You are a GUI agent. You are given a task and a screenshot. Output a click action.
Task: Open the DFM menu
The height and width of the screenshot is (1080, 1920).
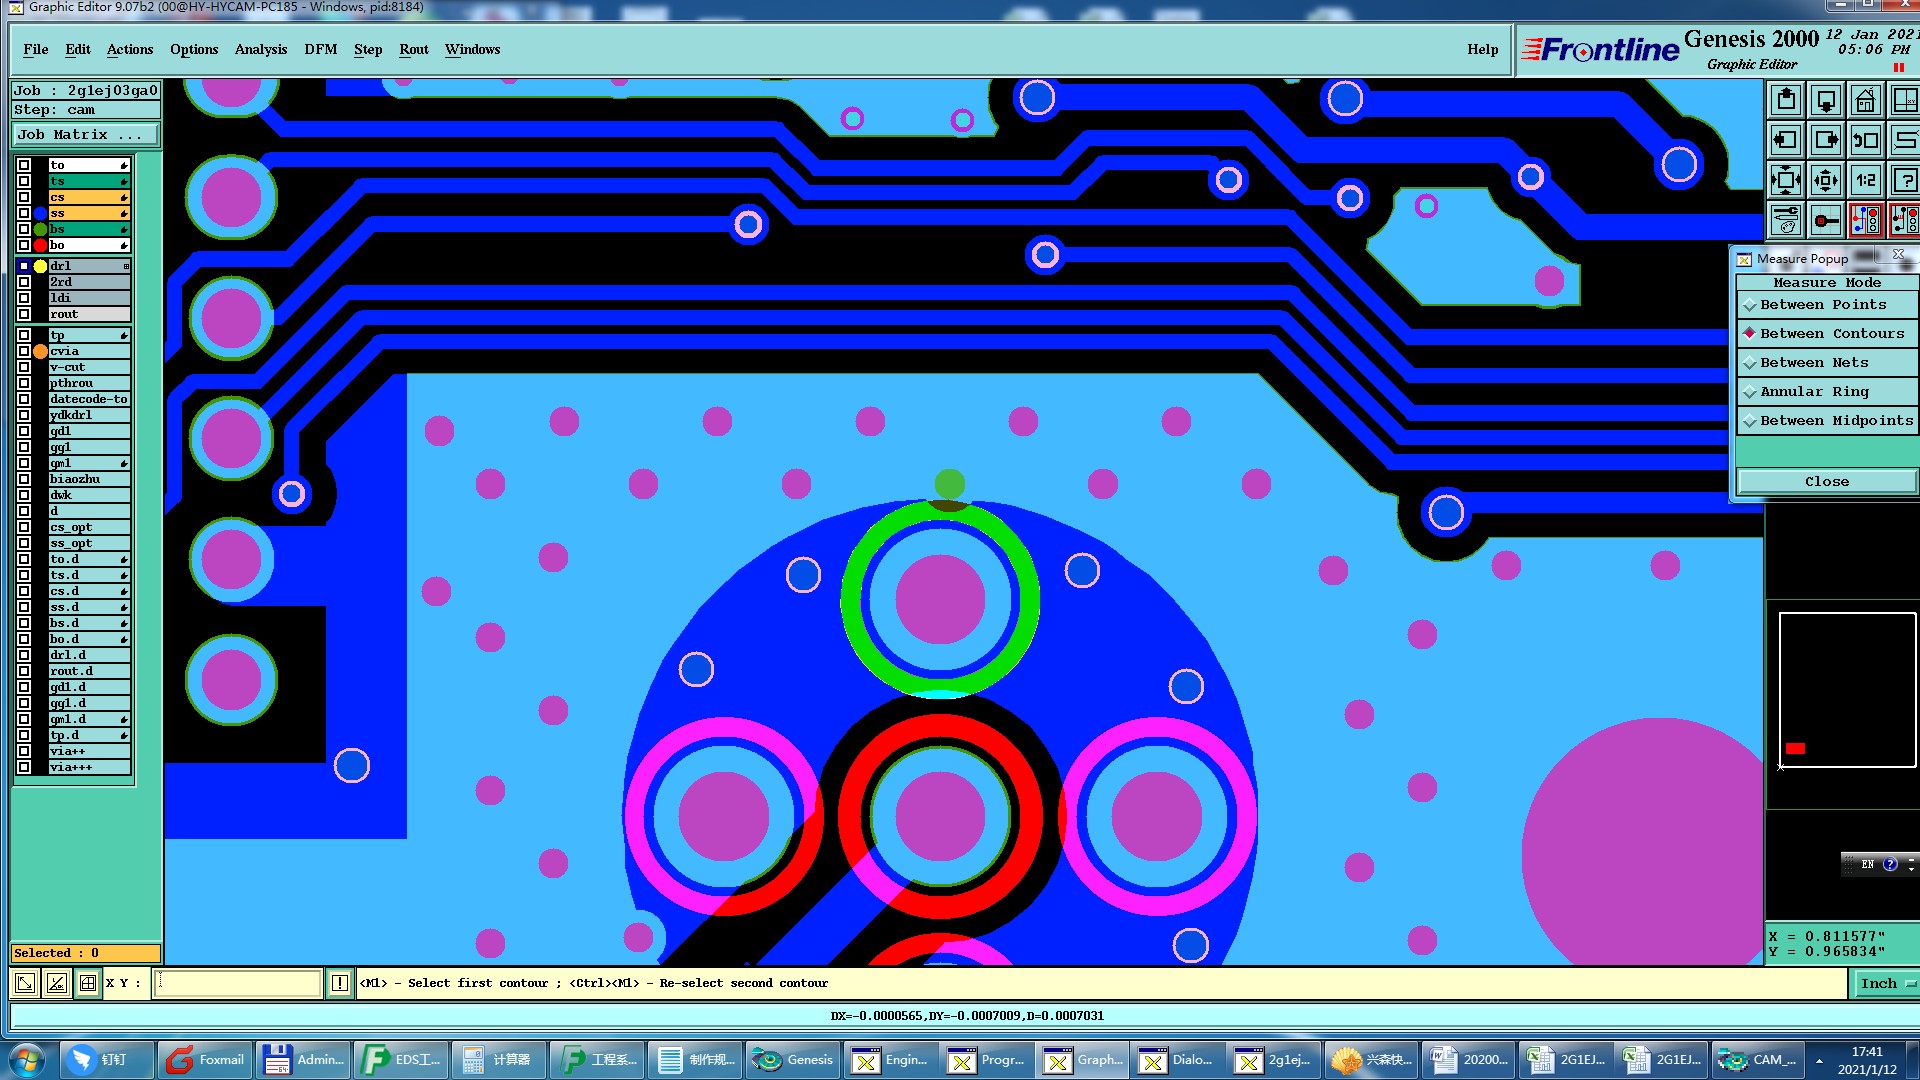pos(320,49)
